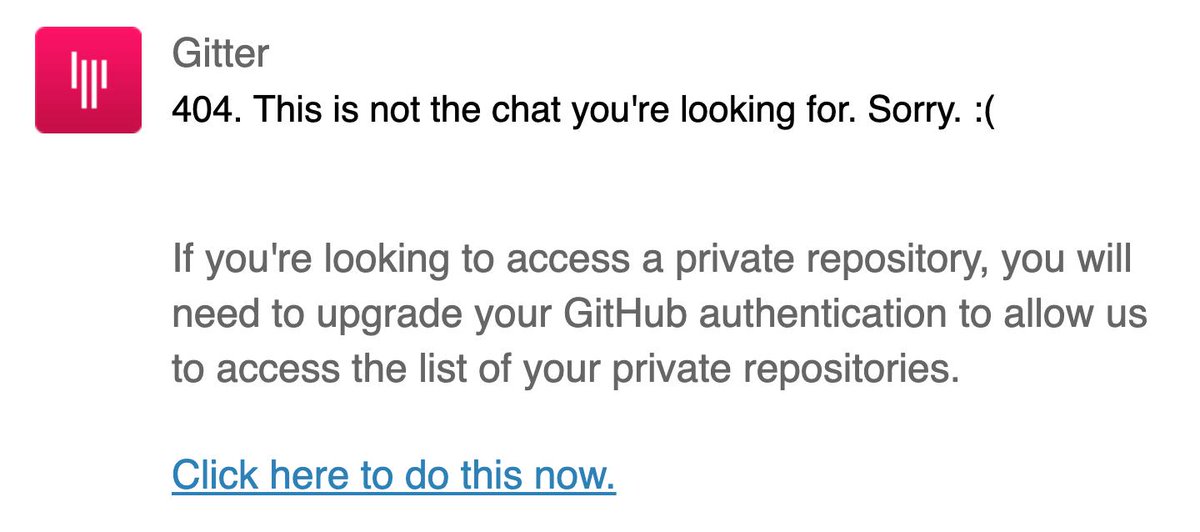Click the pink Gitter logo icon
The width and height of the screenshot is (1200, 532).
point(88,80)
